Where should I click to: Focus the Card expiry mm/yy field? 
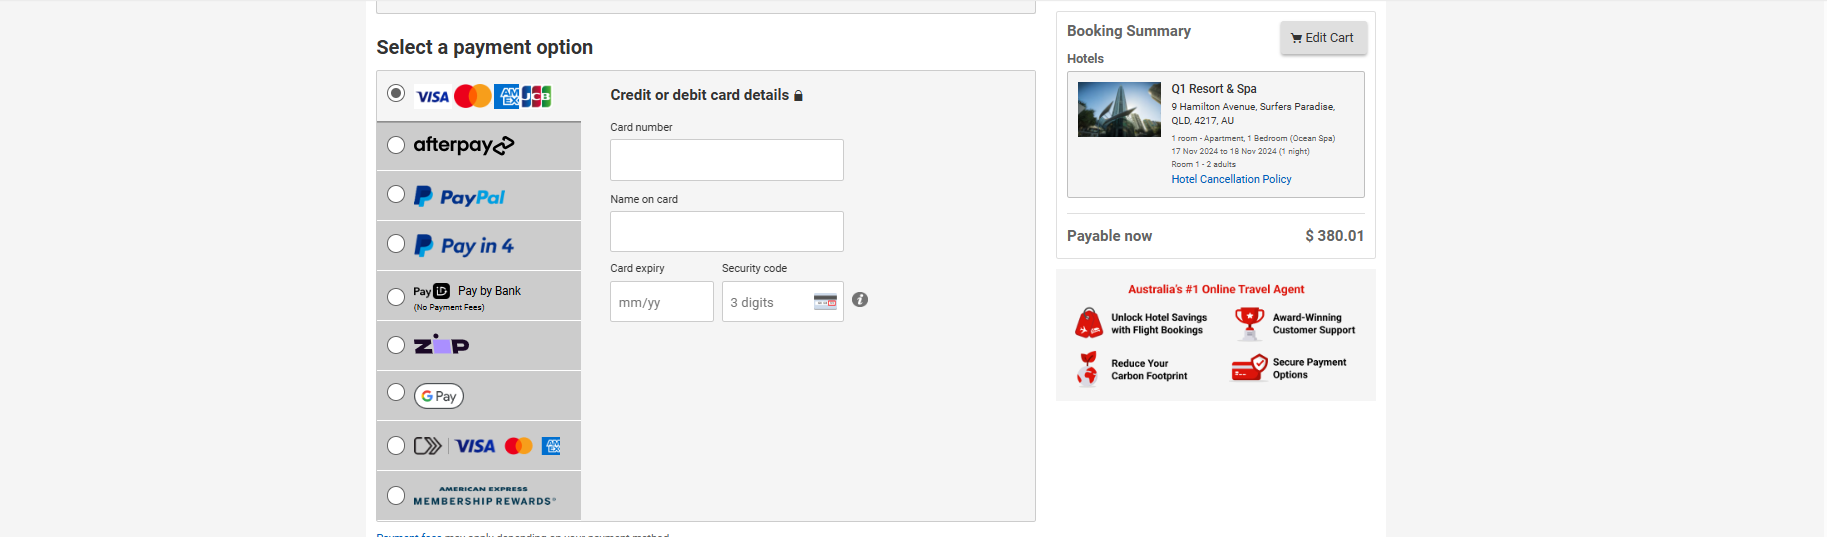(x=662, y=302)
